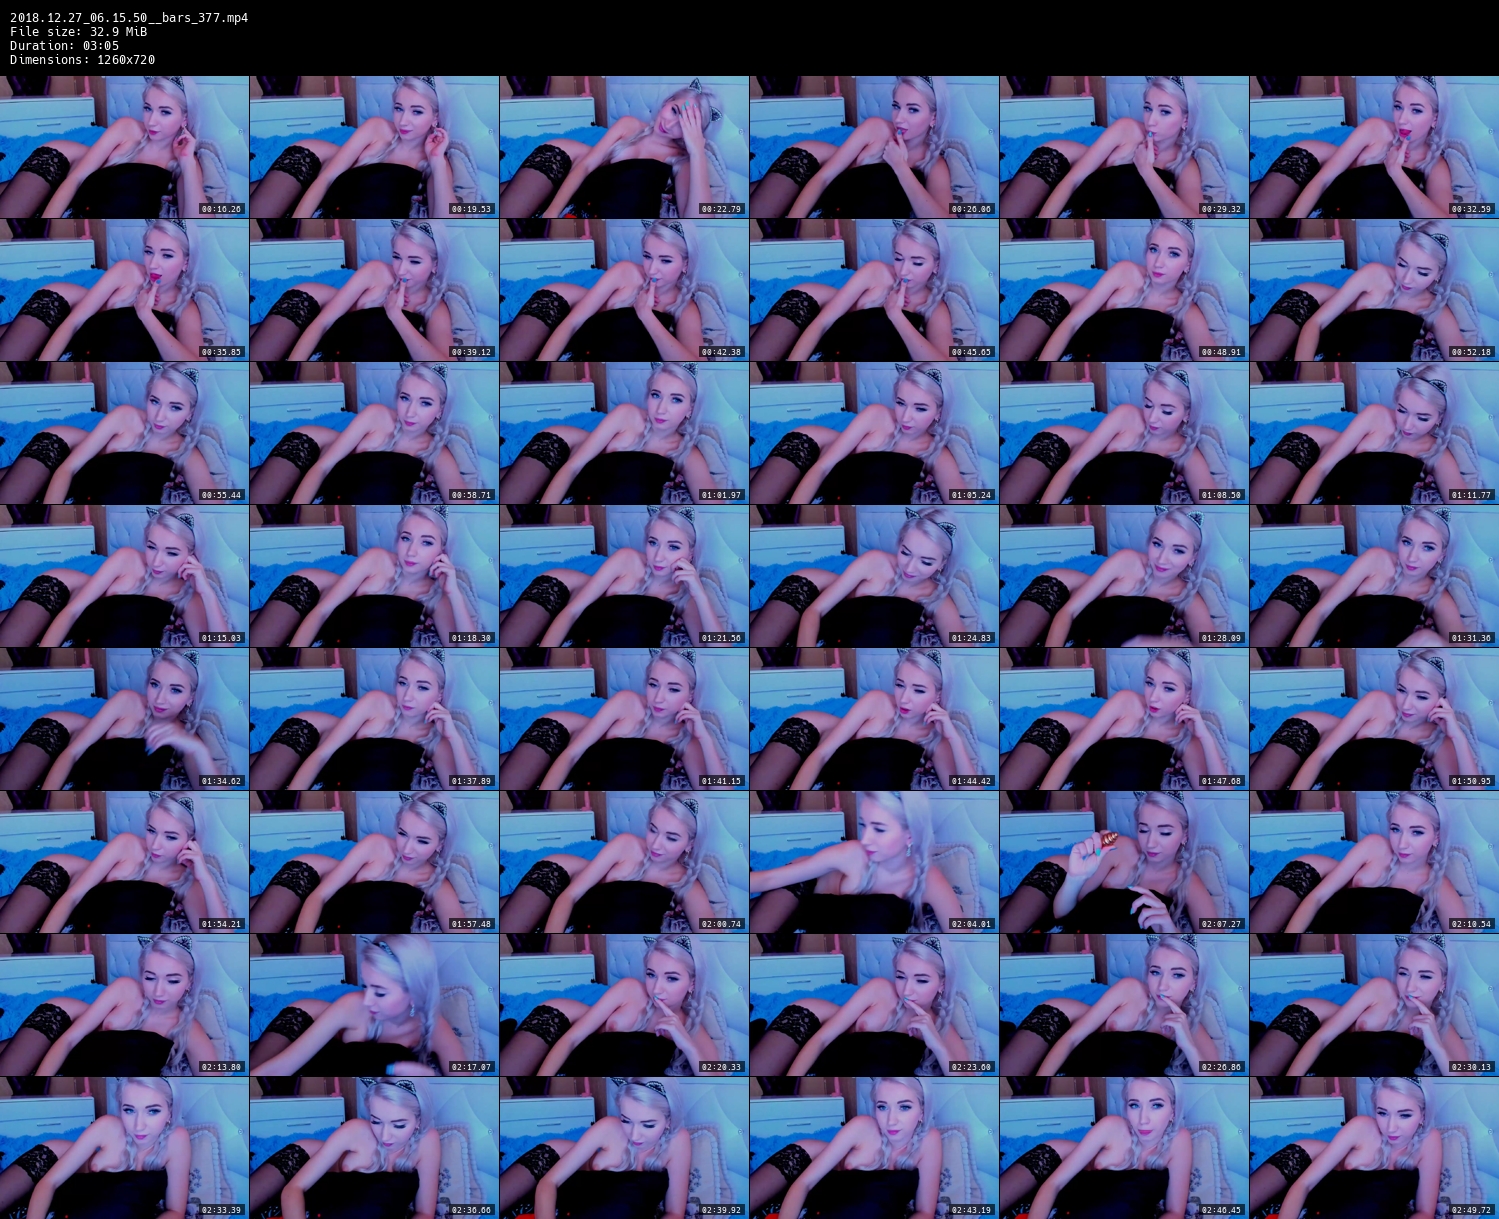Click the frame marked 02:07.27
Viewport: 1499px width, 1219px height.
click(x=1124, y=862)
